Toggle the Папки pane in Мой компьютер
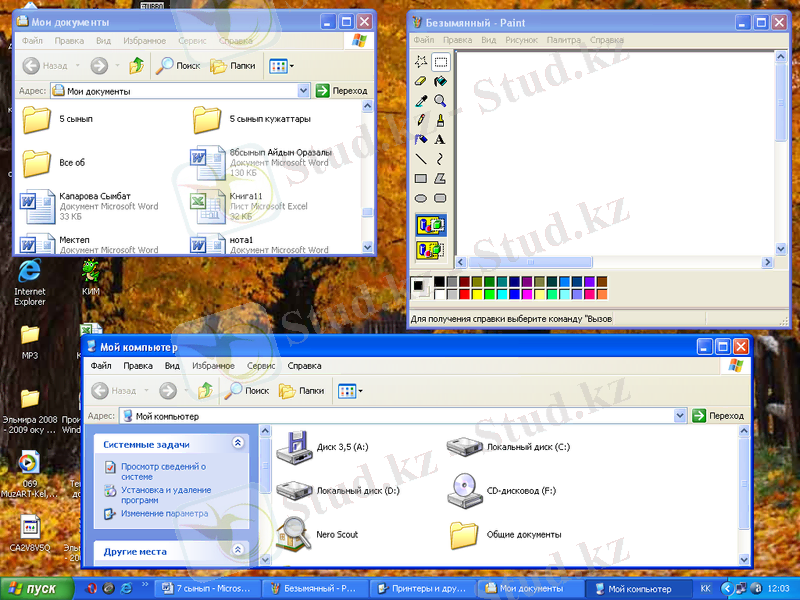Screen dimensions: 800x600 pos(301,391)
